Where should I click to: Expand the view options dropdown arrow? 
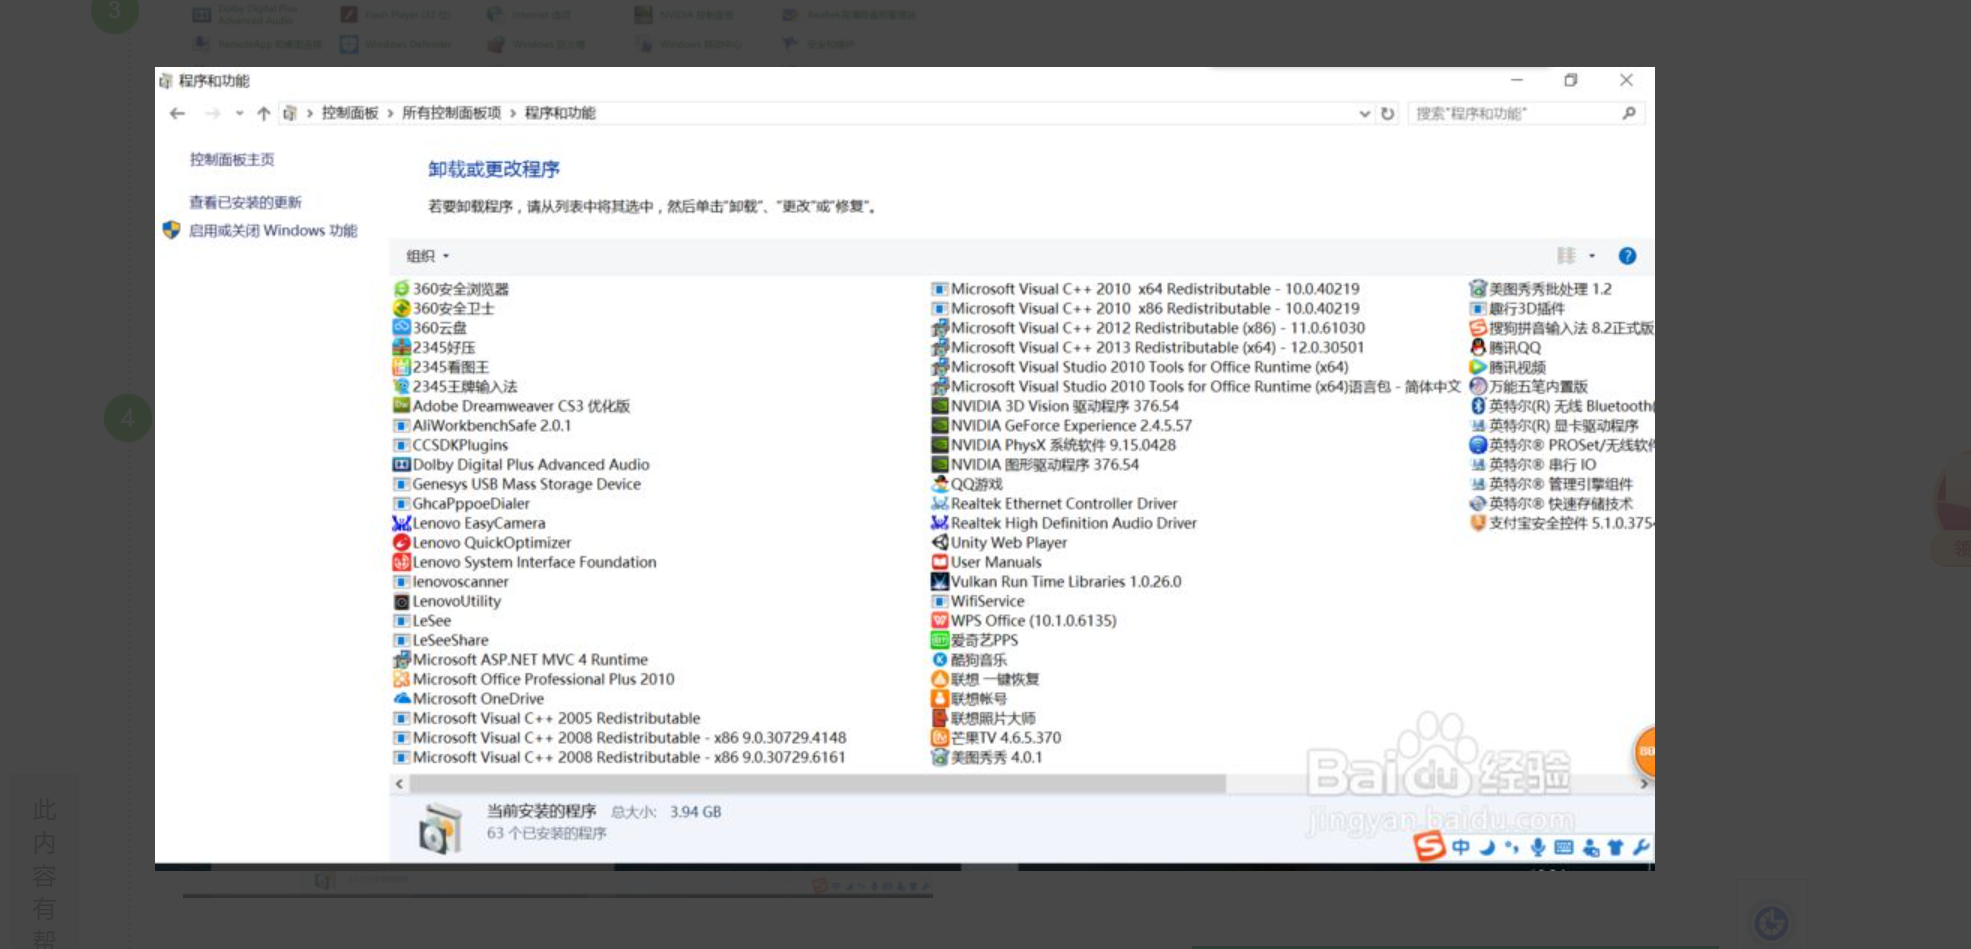[x=1592, y=256]
